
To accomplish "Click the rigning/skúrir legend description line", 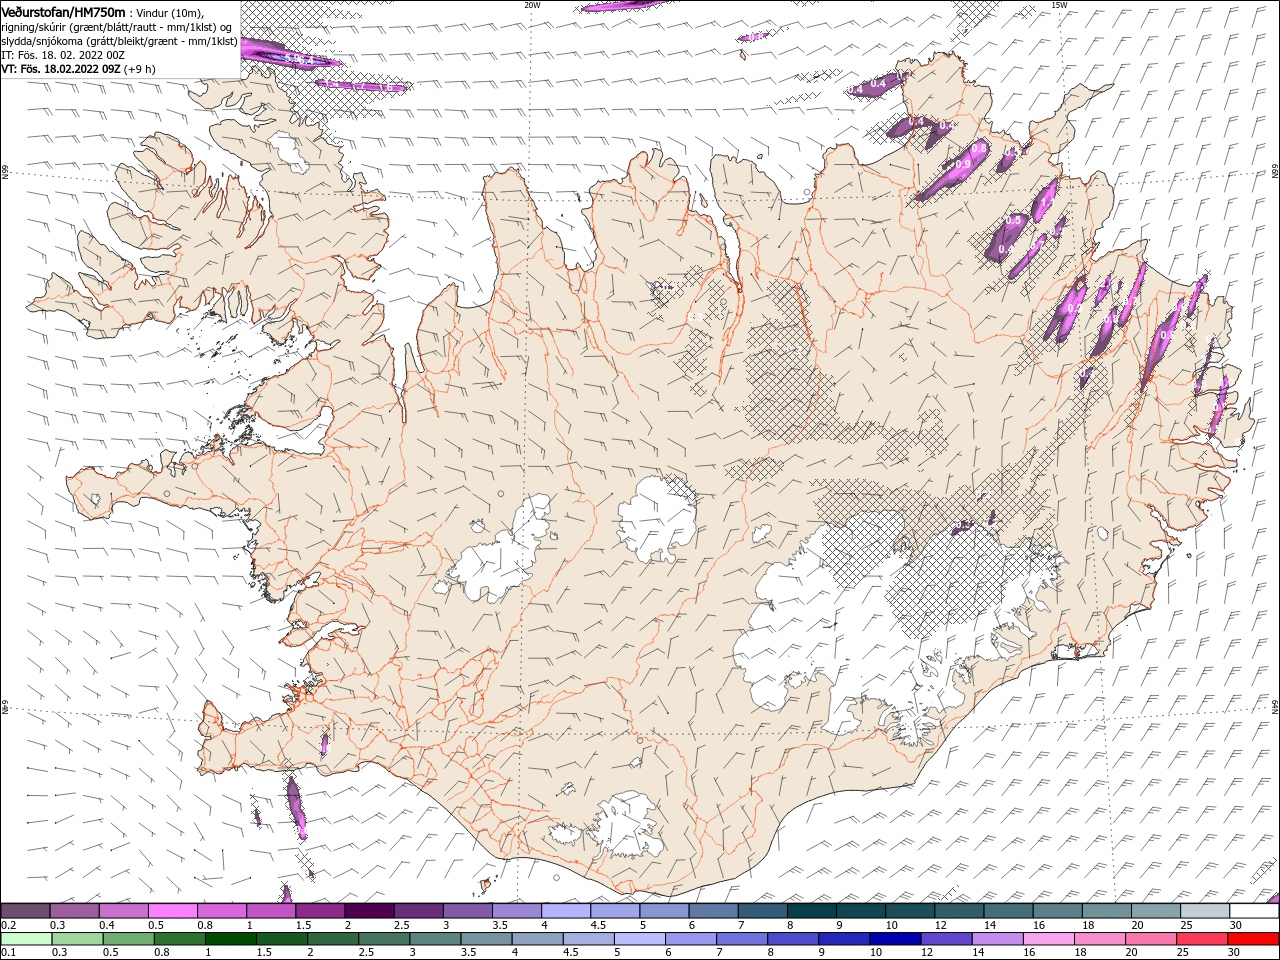I will pos(116,27).
